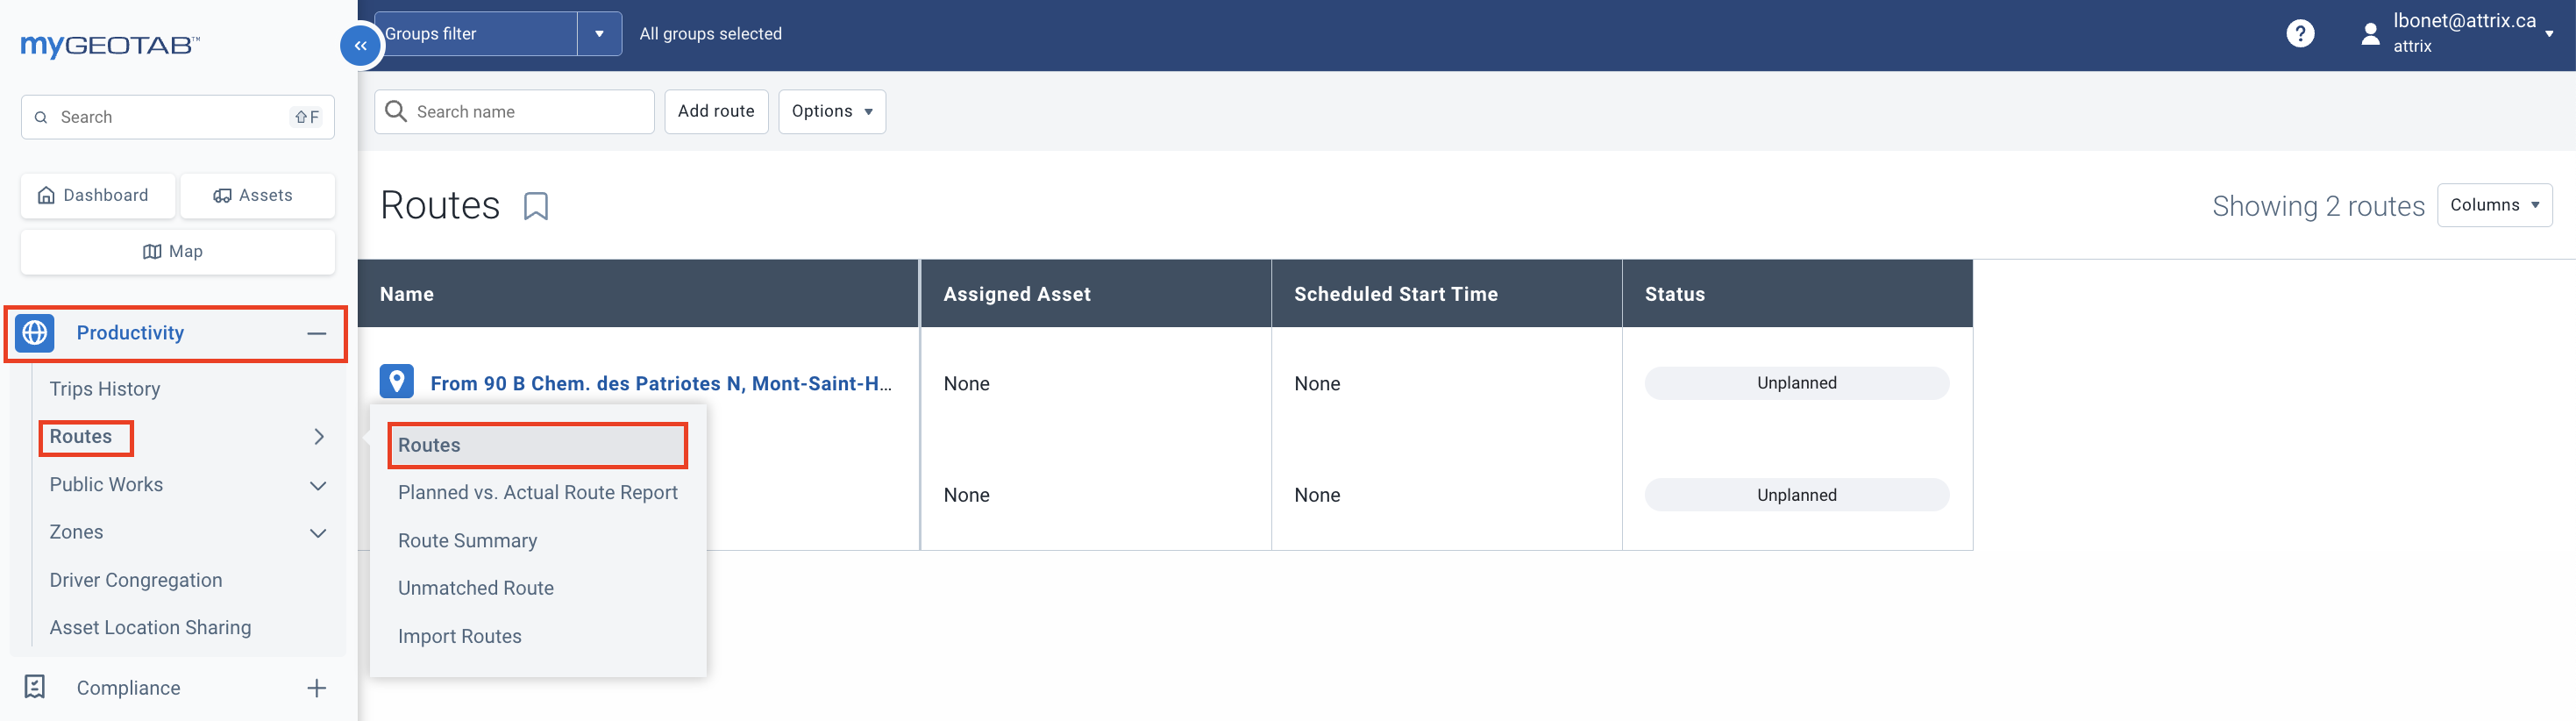Open Asset Location Sharing
The width and height of the screenshot is (2576, 721).
[150, 628]
